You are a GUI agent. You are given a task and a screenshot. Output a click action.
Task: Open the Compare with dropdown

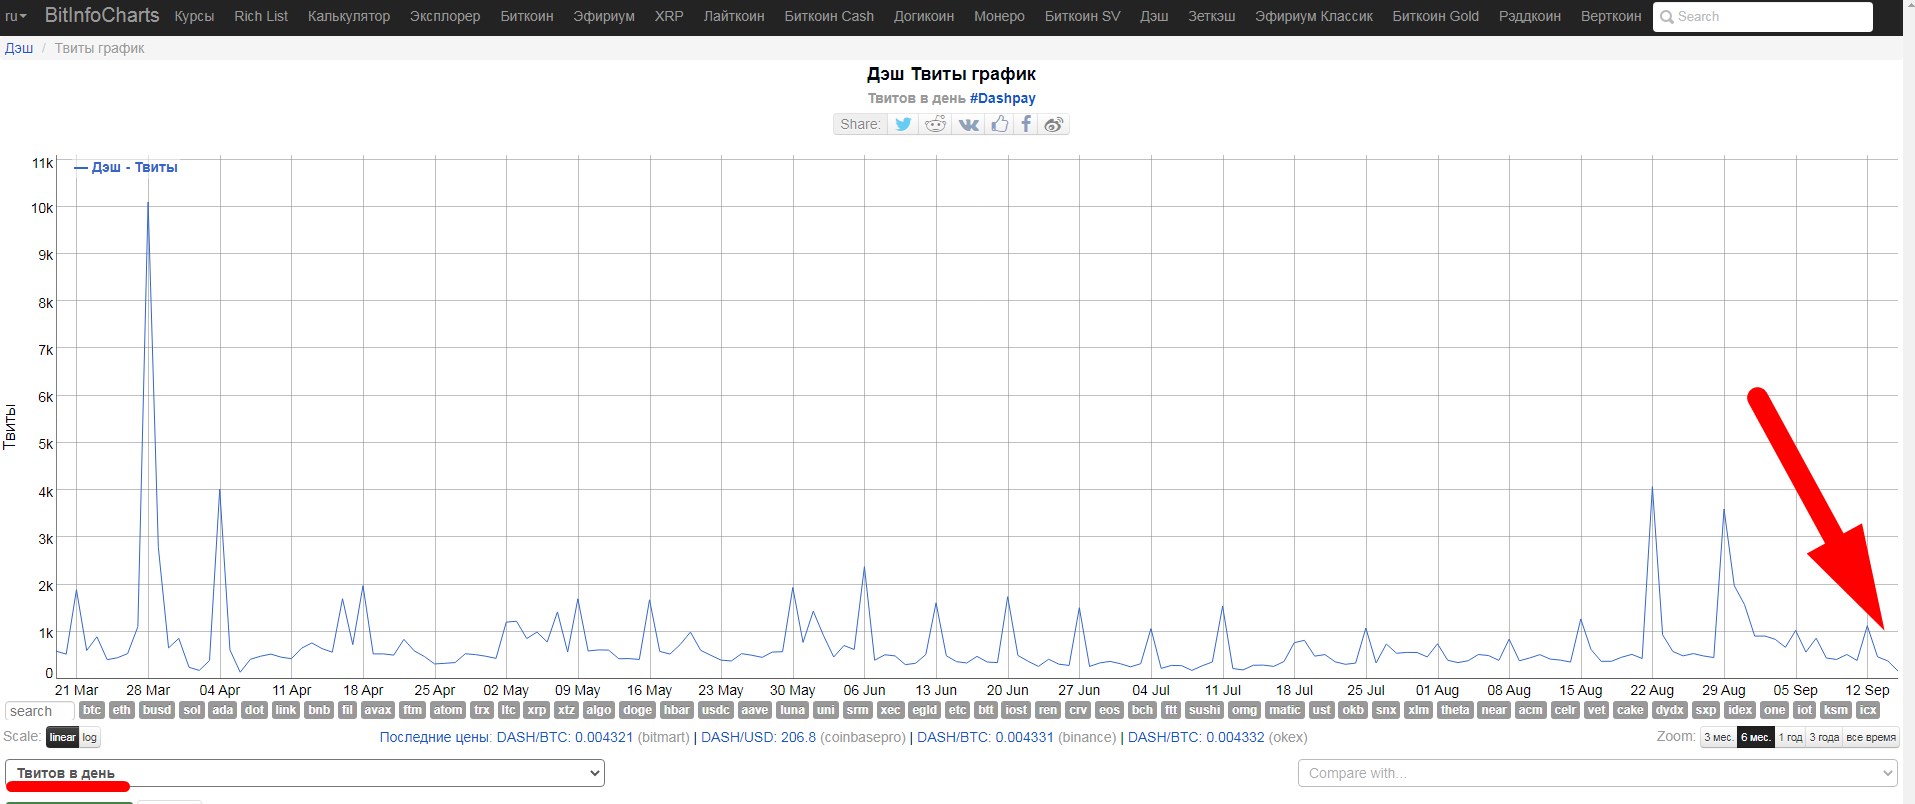(x=1597, y=773)
